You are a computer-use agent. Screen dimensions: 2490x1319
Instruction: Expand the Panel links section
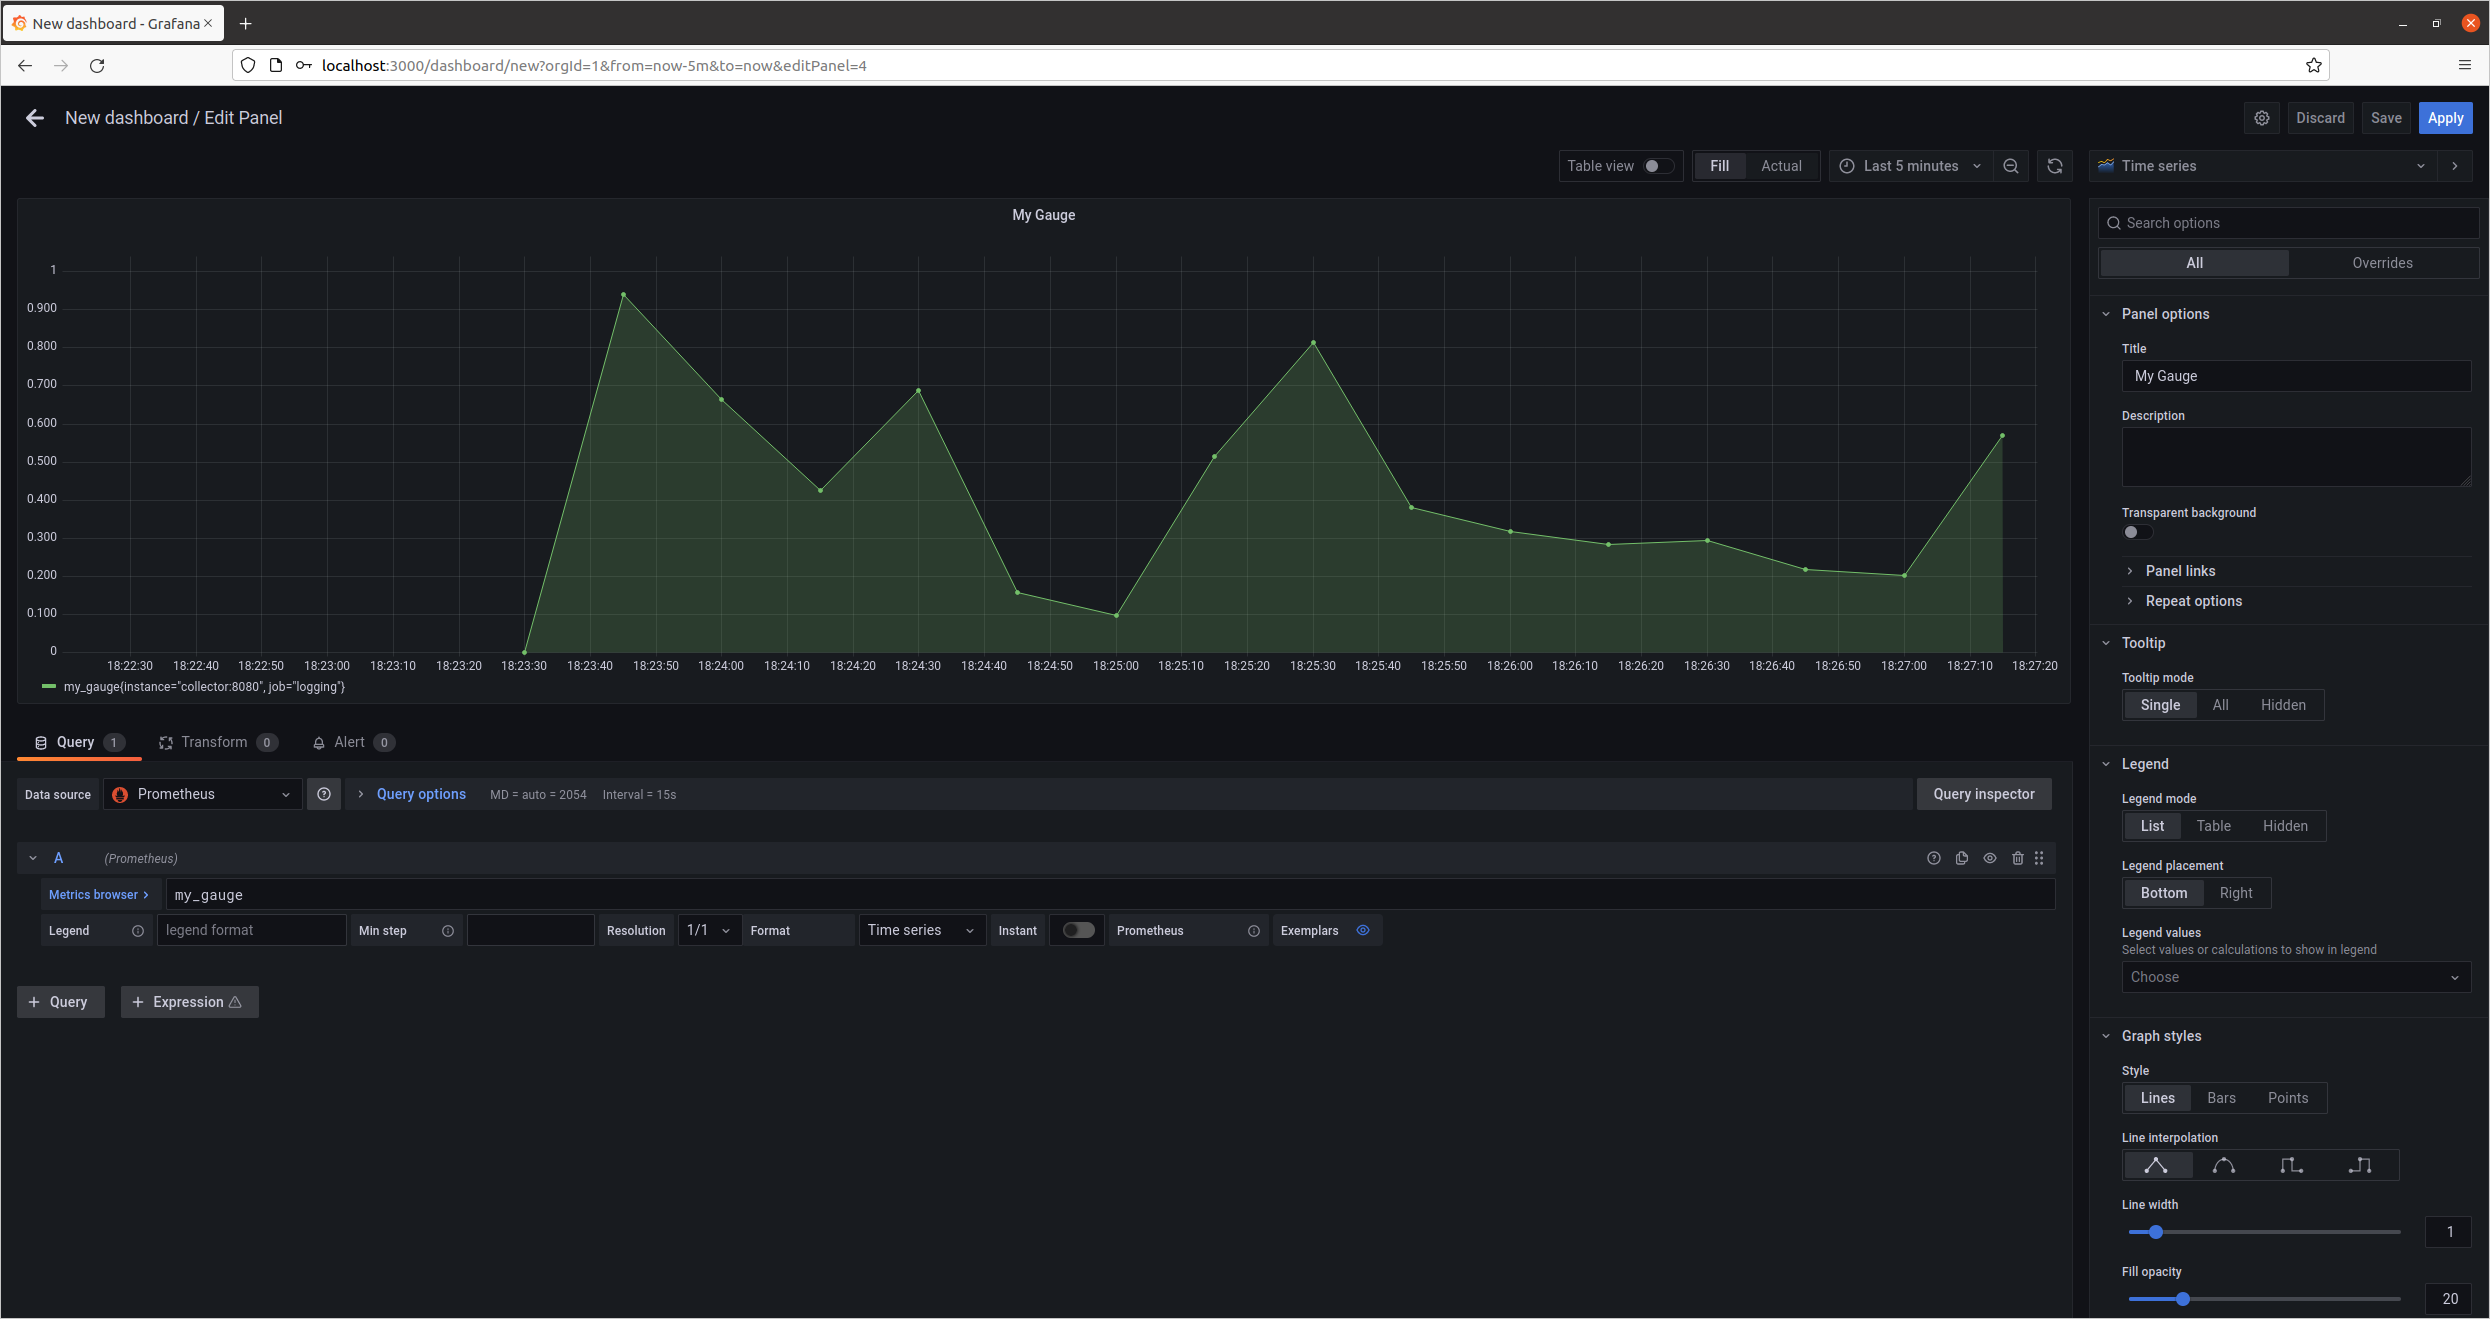[2180, 571]
